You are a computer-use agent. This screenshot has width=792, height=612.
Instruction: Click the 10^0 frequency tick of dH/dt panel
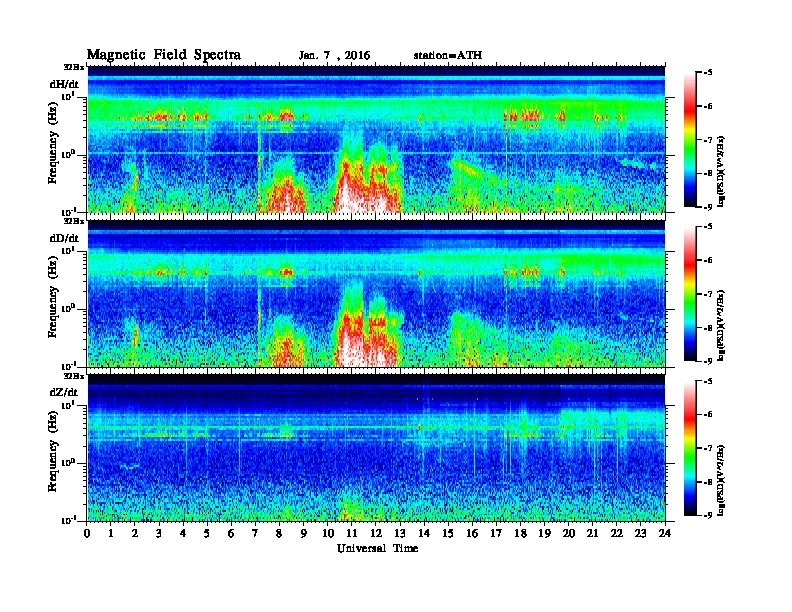69,154
